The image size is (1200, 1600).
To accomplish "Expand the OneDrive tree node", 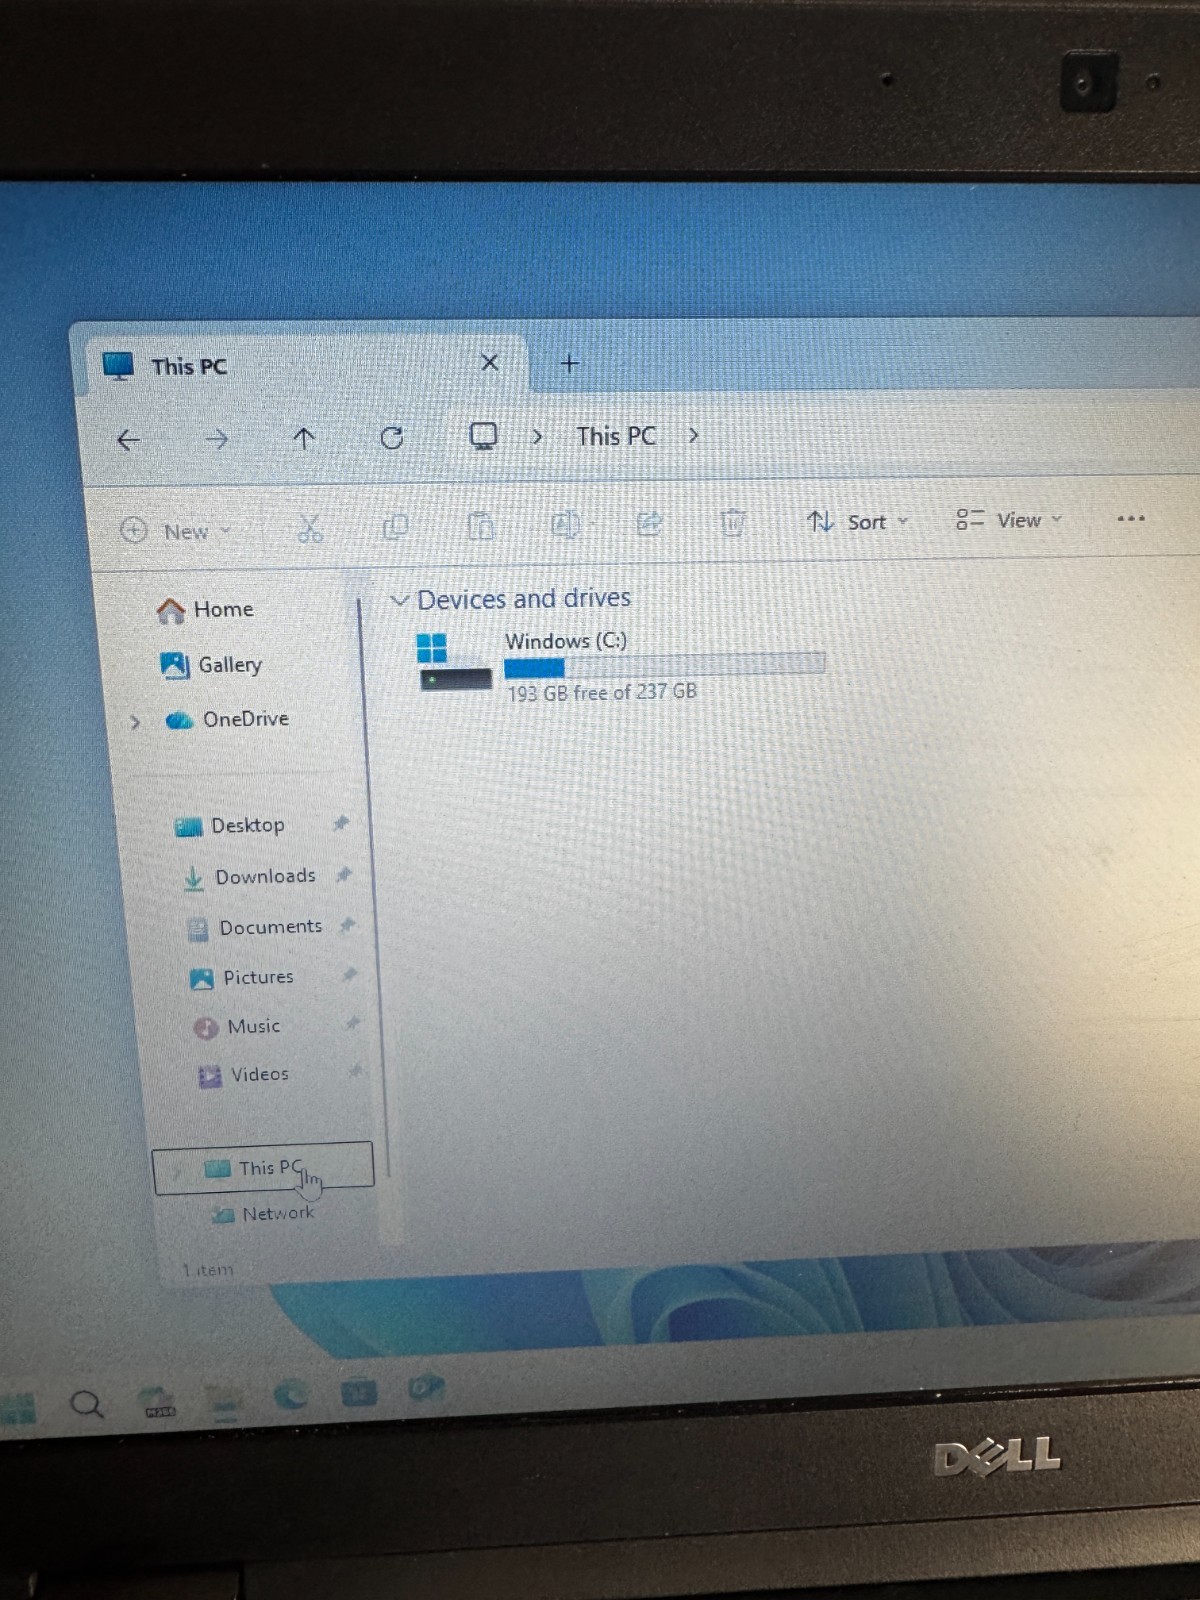I will [x=135, y=721].
